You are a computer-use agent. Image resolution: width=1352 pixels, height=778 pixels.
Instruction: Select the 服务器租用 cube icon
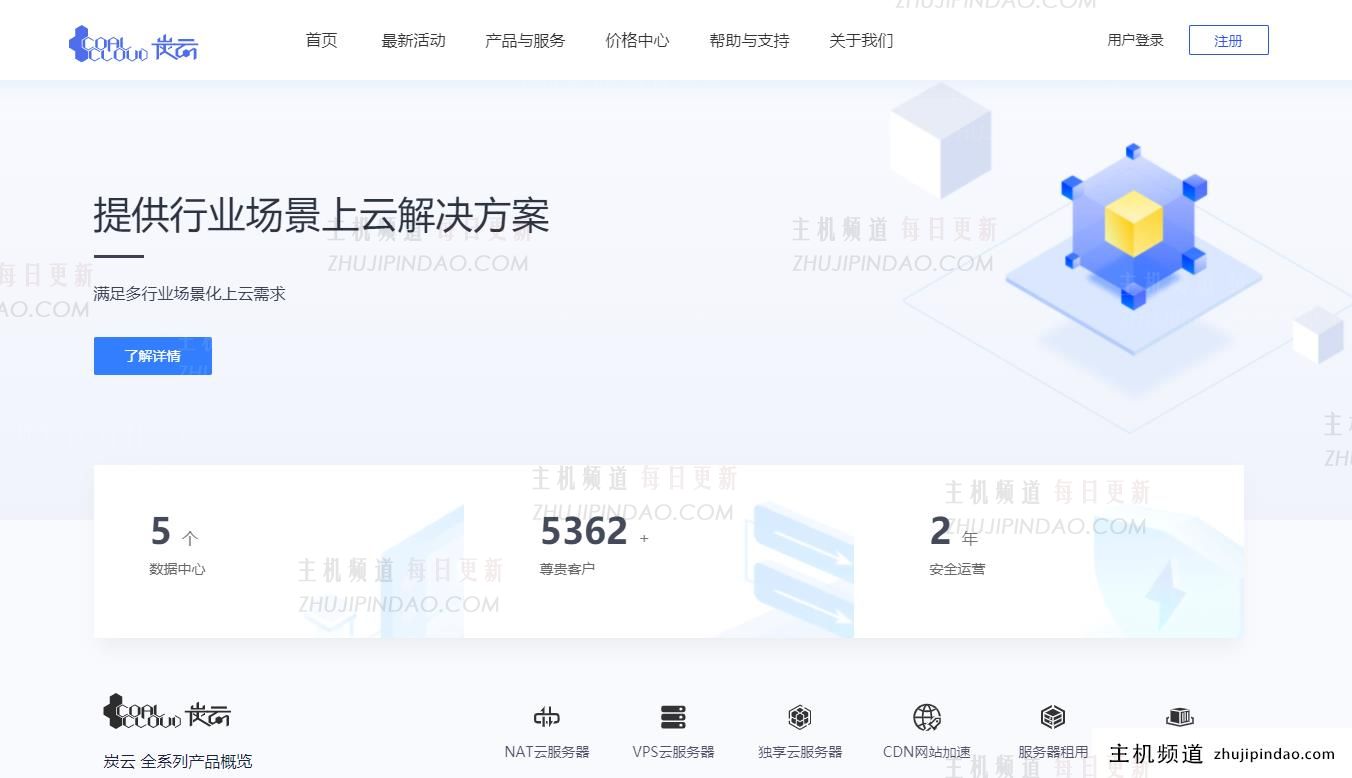[1053, 717]
